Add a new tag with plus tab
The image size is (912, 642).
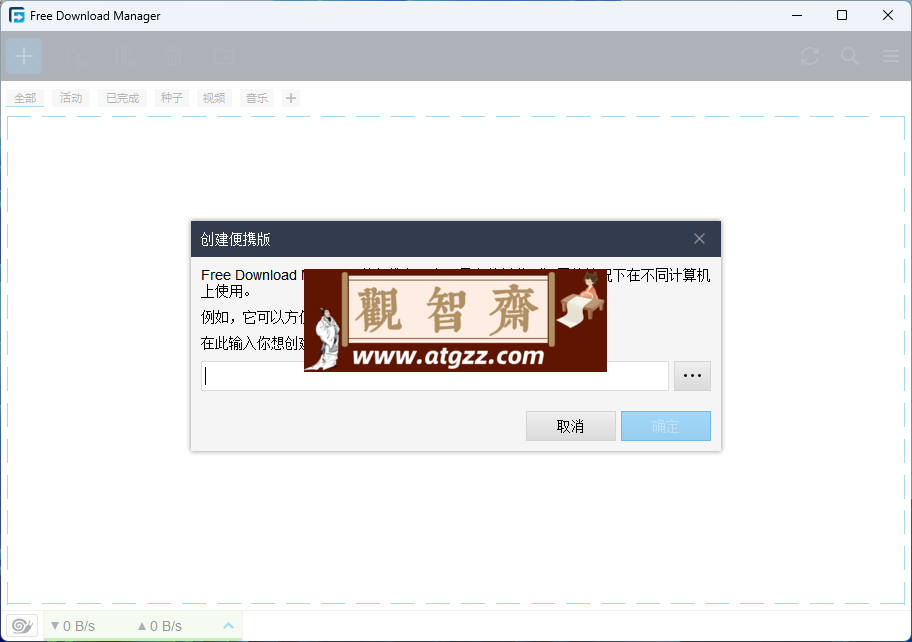291,98
